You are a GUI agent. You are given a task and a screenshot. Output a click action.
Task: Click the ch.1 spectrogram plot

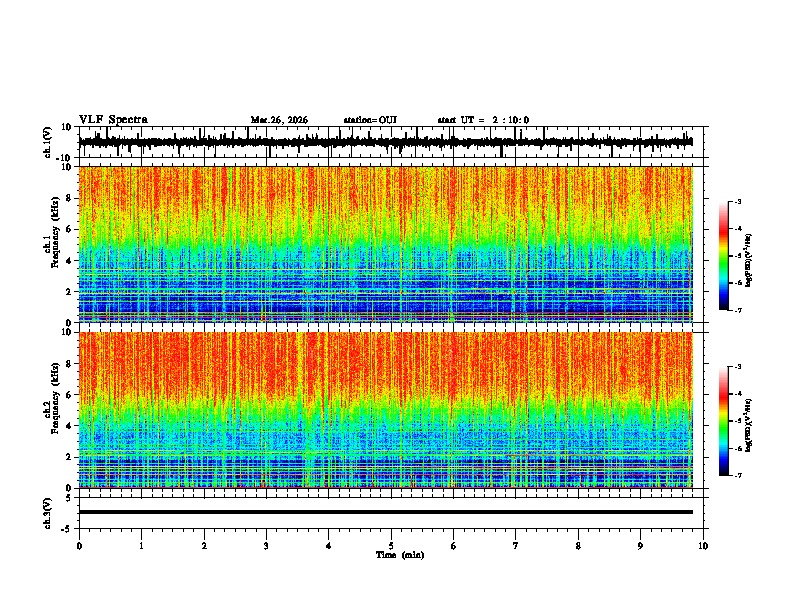tap(385, 244)
